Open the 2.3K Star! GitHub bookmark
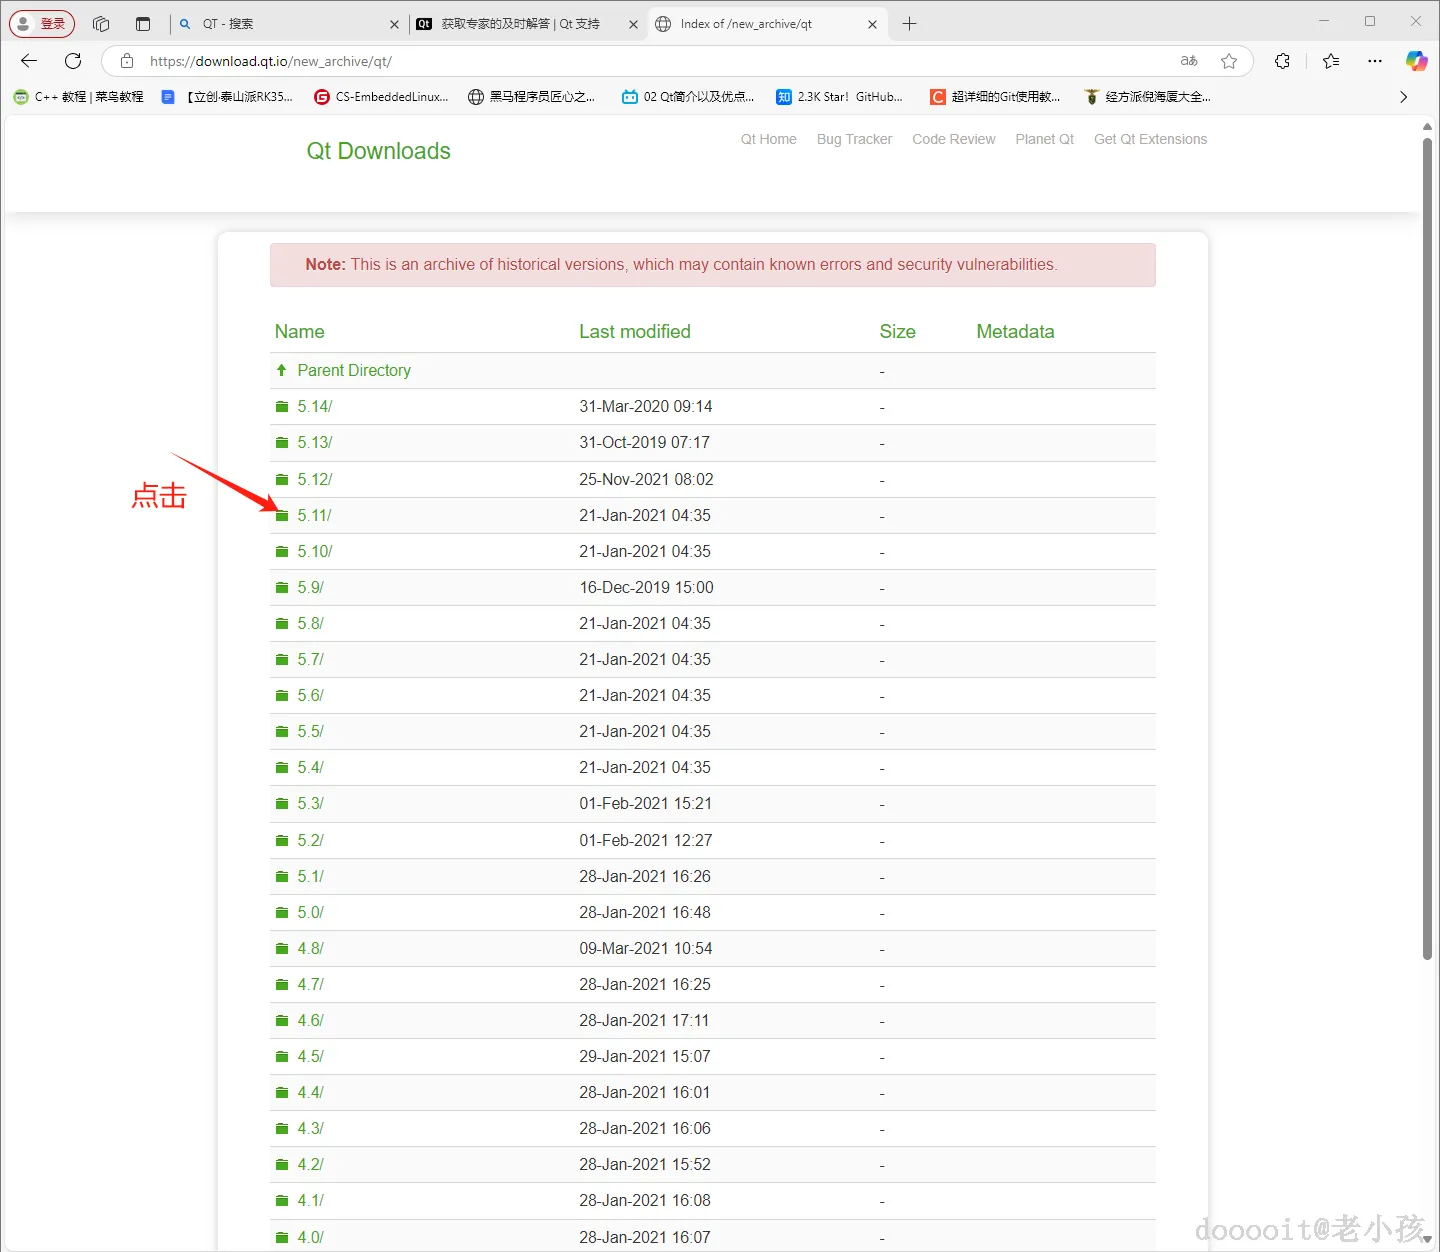Image resolution: width=1440 pixels, height=1252 pixels. pyautogui.click(x=840, y=97)
